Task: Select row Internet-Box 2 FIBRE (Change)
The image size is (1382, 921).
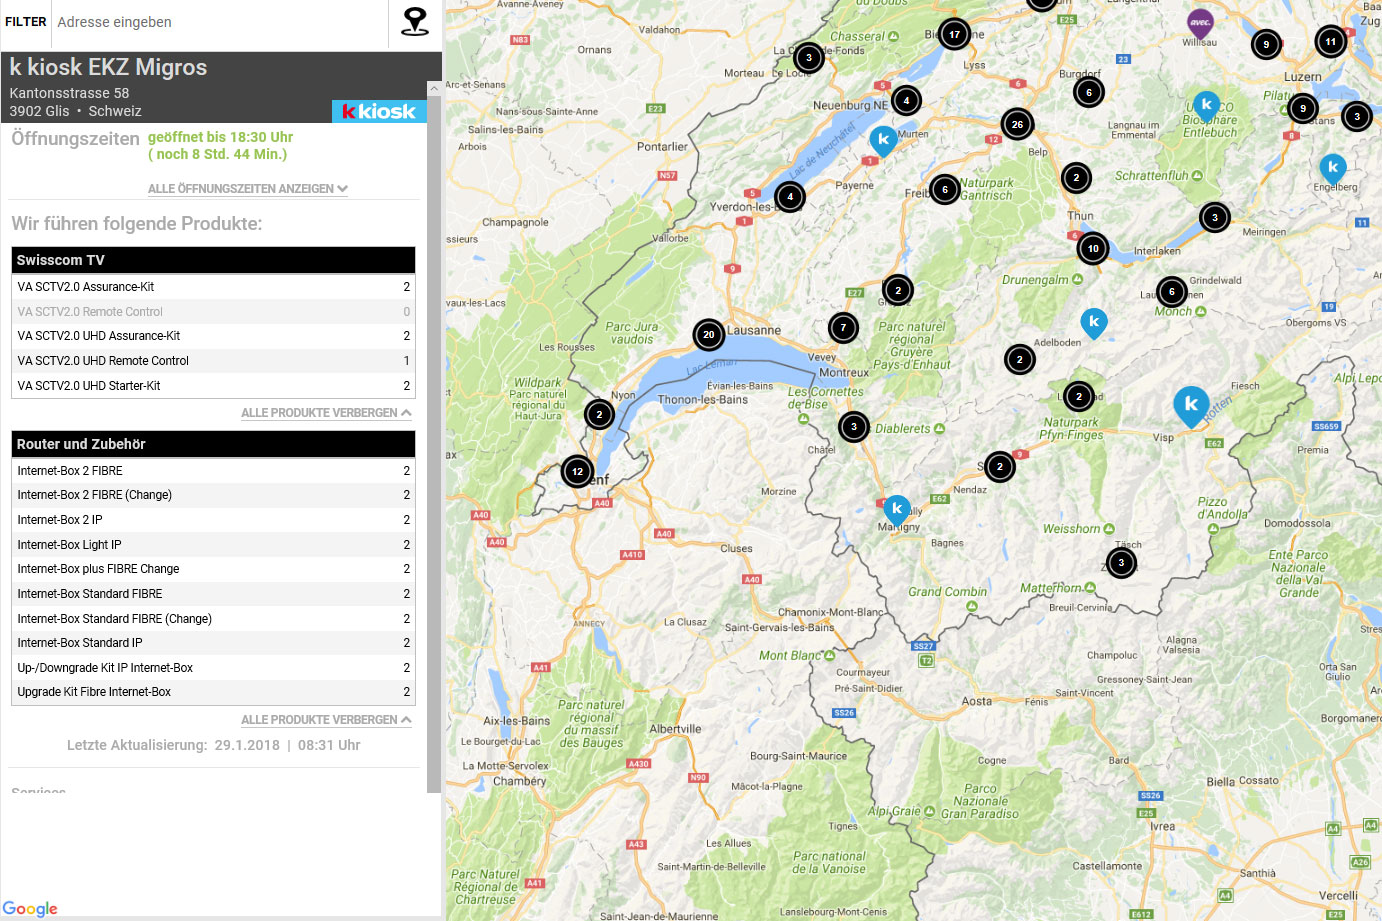Action: [213, 495]
